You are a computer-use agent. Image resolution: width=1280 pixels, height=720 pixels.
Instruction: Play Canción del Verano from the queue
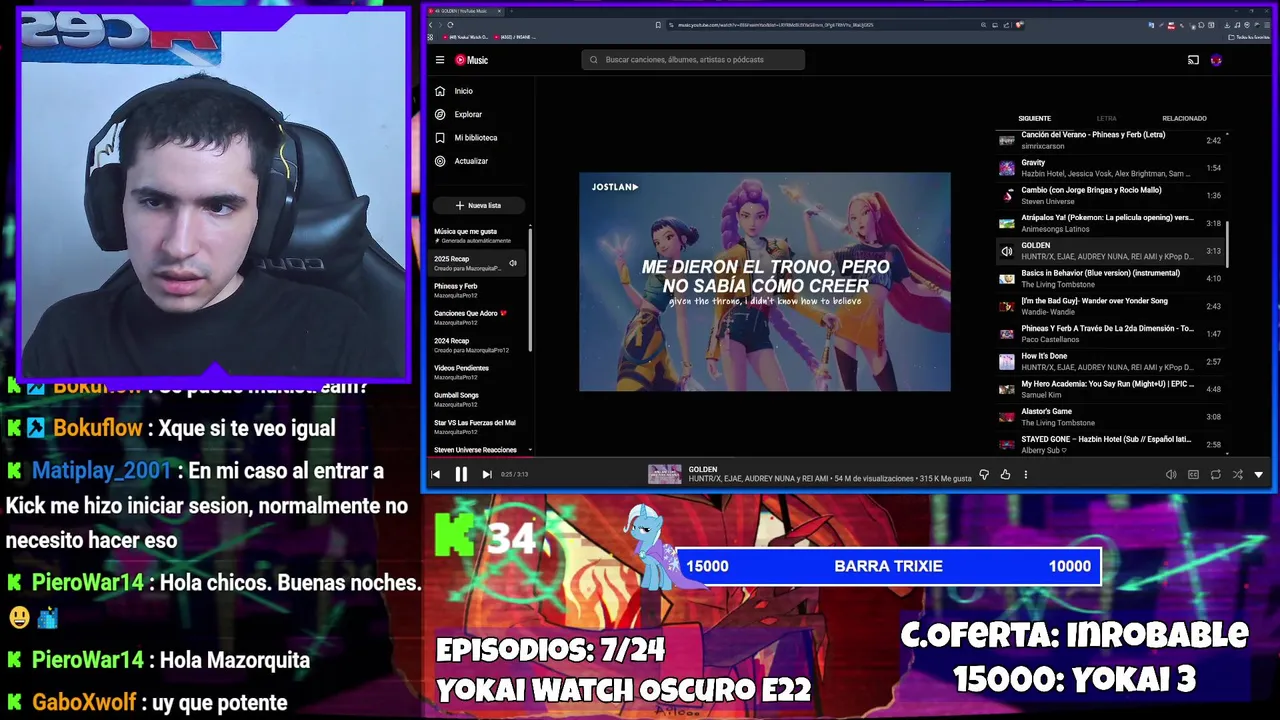(x=1110, y=140)
